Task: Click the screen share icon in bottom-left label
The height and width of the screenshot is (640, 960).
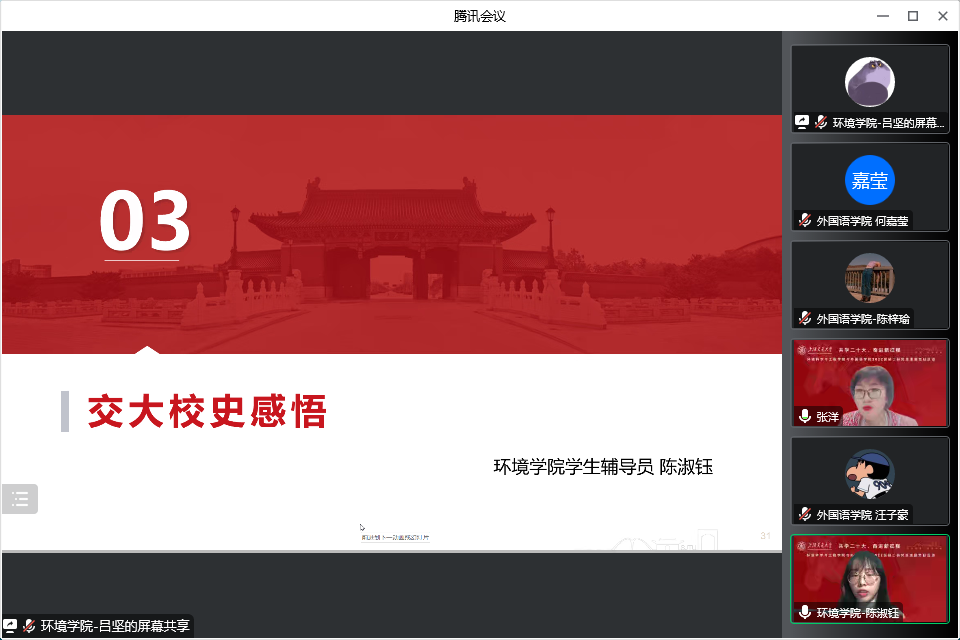Action: pyautogui.click(x=10, y=626)
